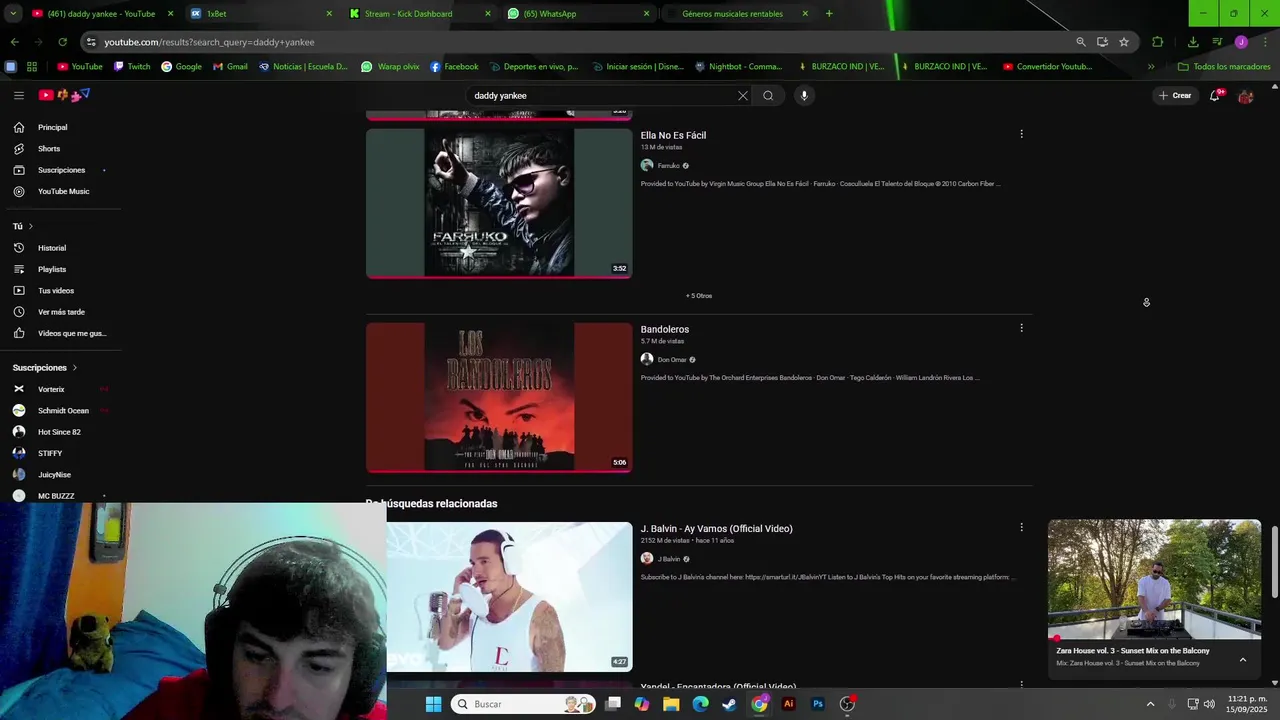Viewport: 1280px width, 720px height.
Task: Click the search magnifier button
Action: pyautogui.click(x=768, y=96)
